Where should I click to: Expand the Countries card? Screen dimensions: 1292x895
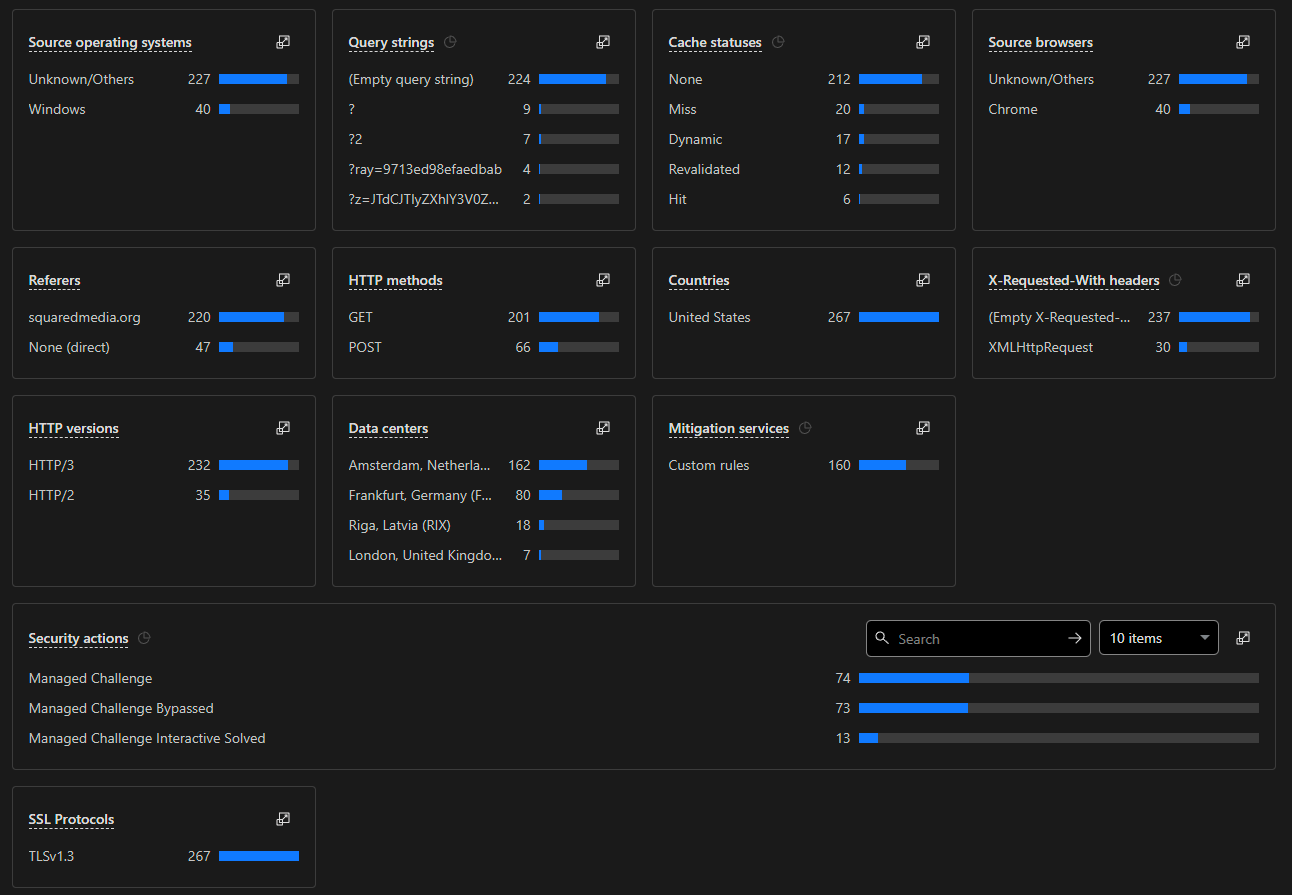923,280
